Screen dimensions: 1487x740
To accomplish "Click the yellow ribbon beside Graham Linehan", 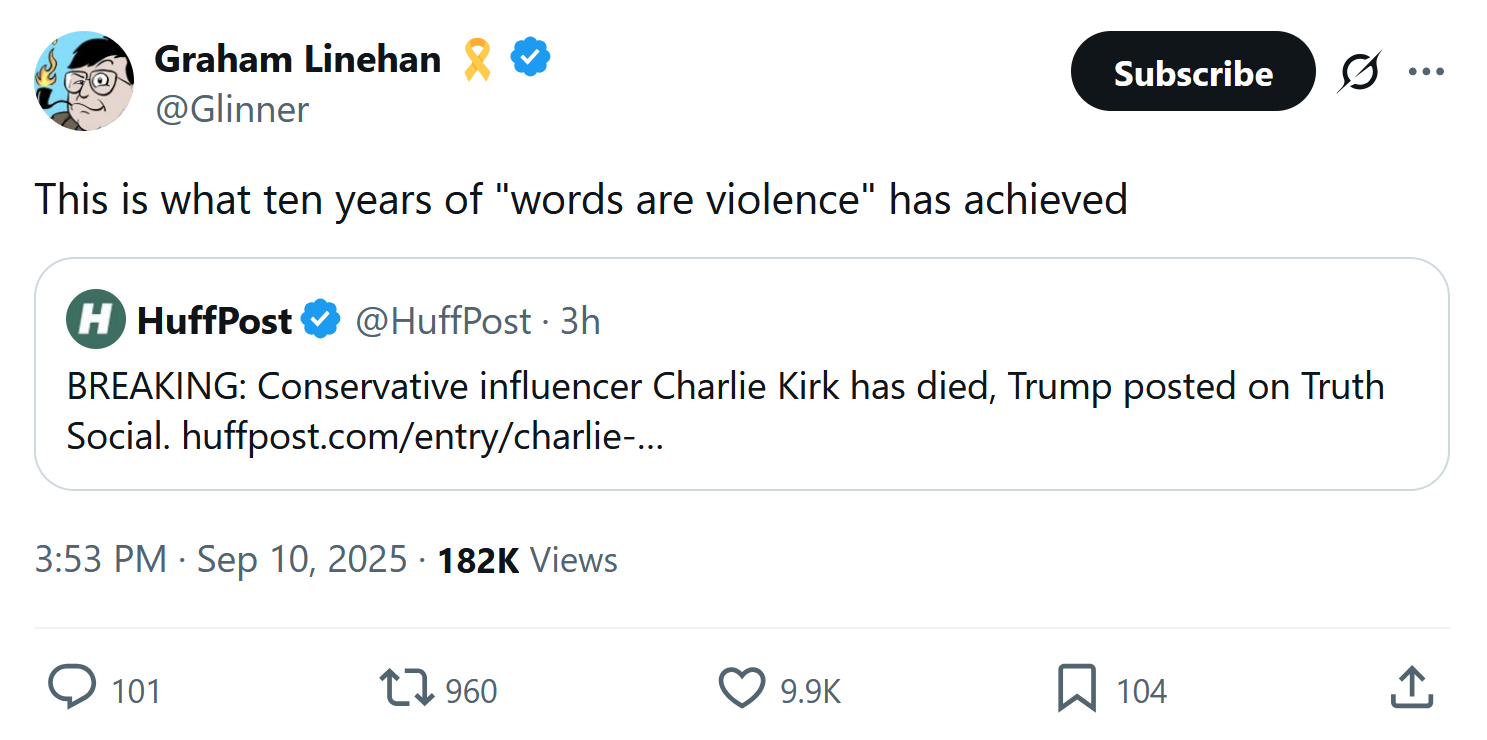I will pyautogui.click(x=478, y=60).
